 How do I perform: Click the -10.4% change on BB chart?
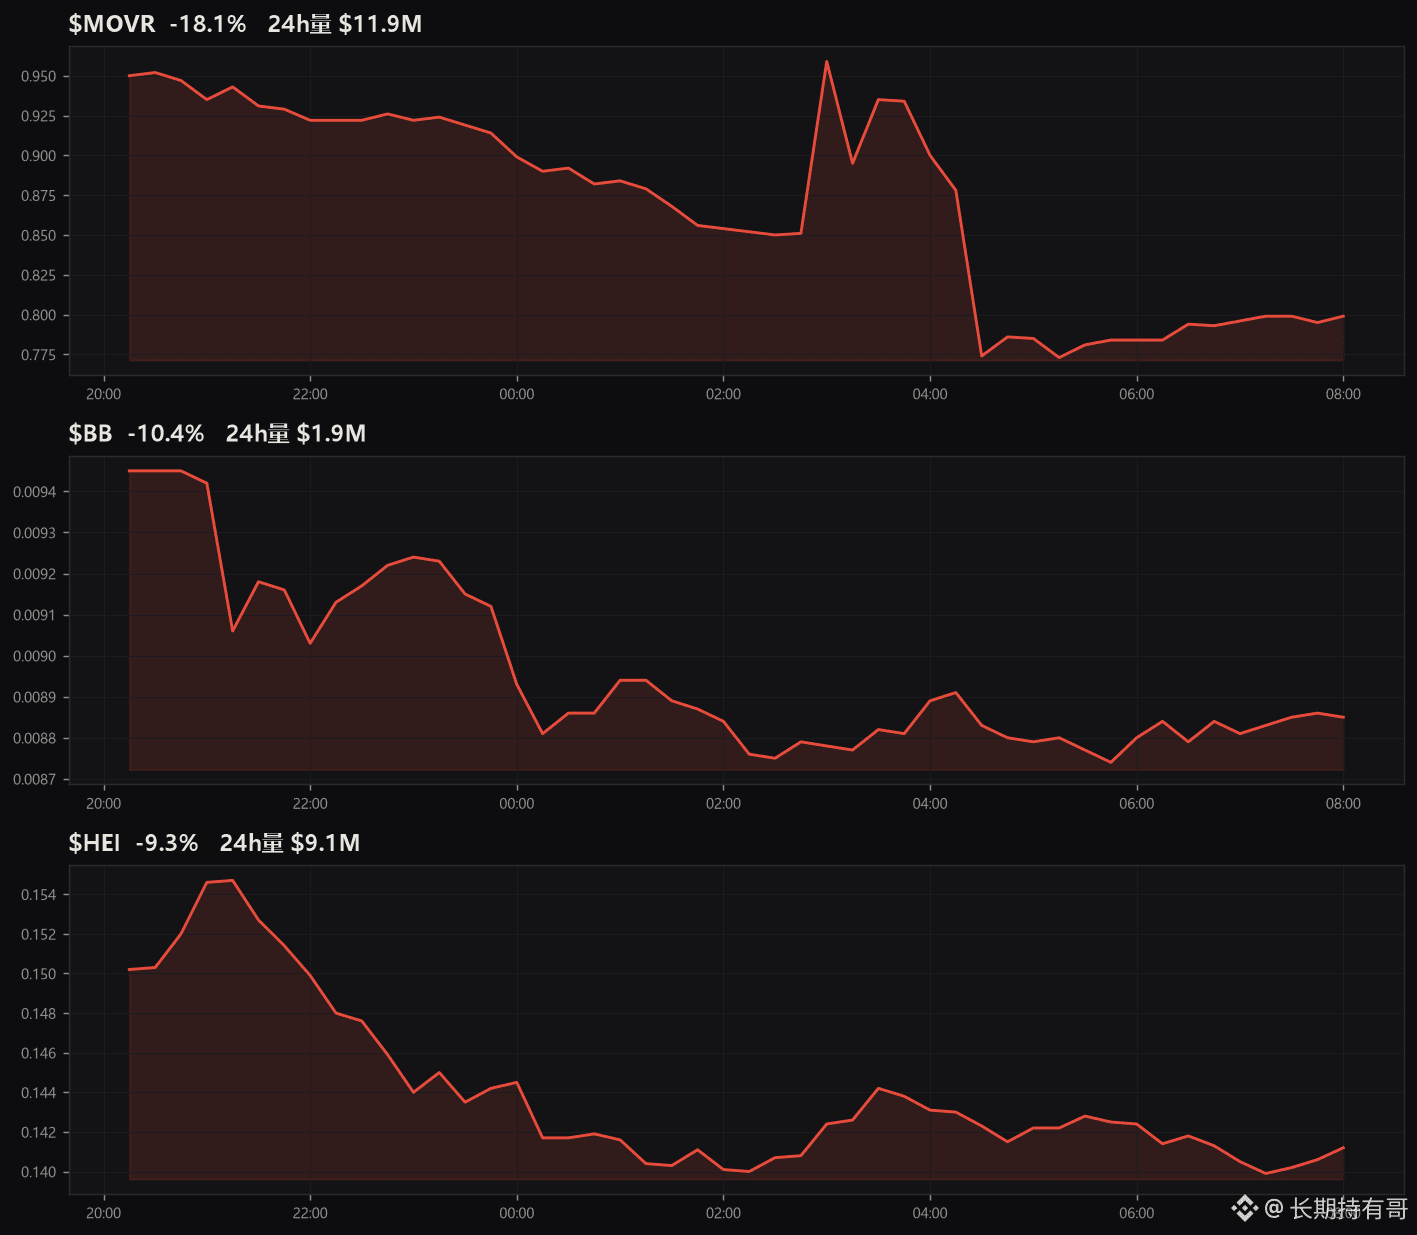166,434
